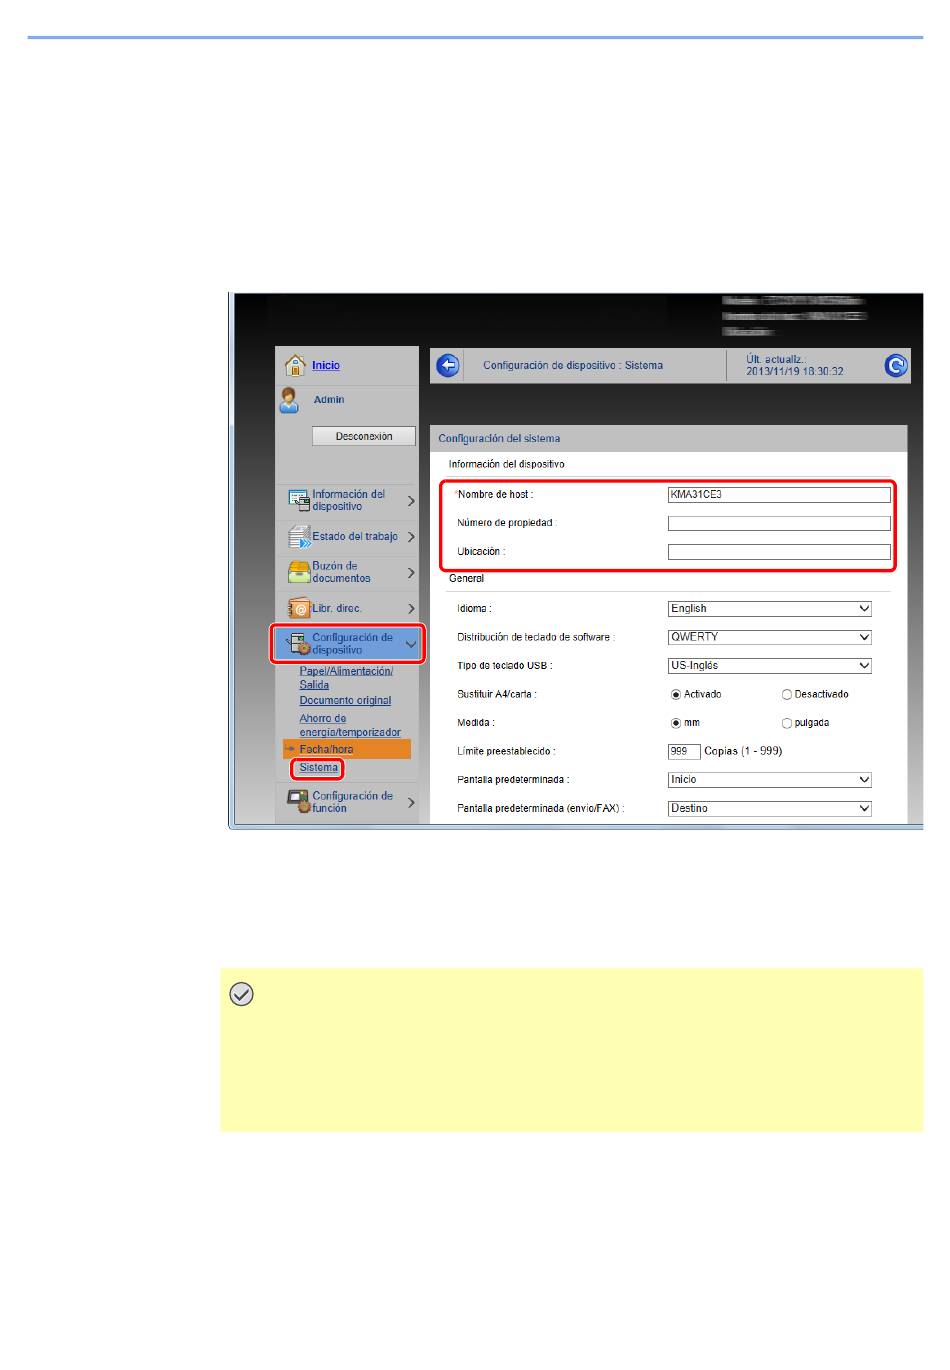Expand the Buzón de documentos chevron

(x=411, y=573)
